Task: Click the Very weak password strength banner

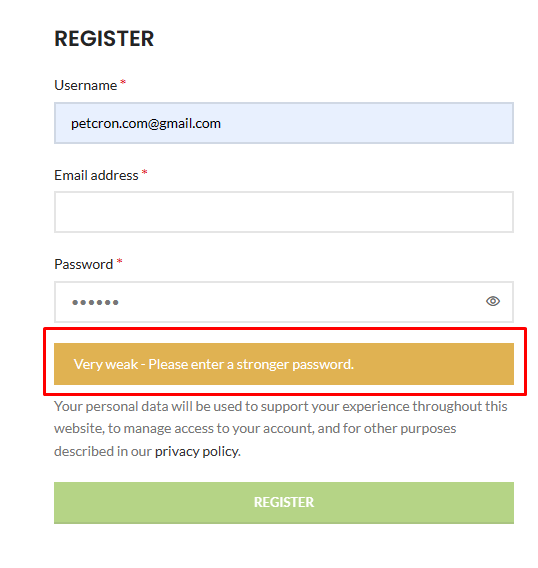Action: pyautogui.click(x=284, y=364)
